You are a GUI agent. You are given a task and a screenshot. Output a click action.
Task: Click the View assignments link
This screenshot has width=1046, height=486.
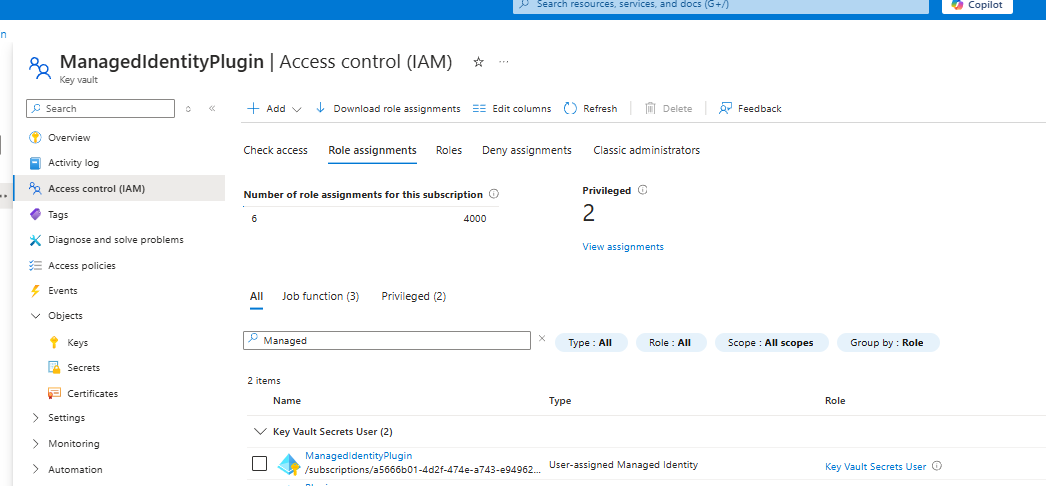tap(623, 247)
